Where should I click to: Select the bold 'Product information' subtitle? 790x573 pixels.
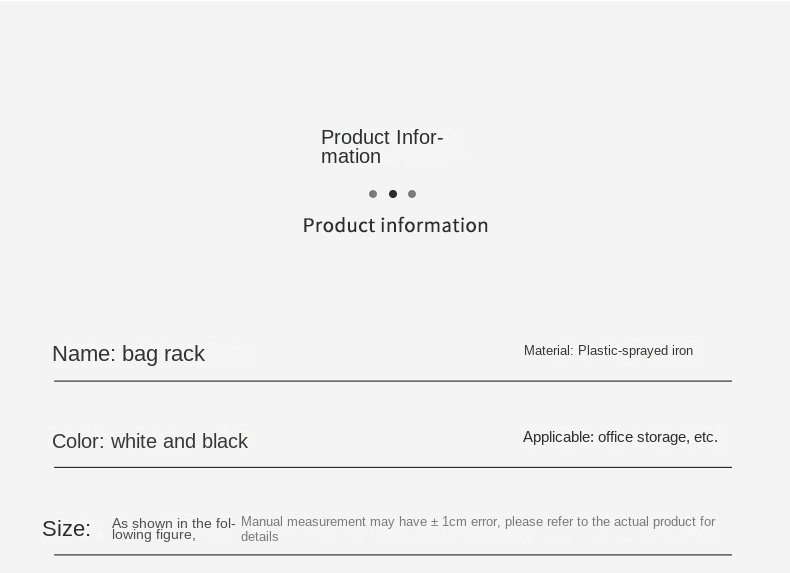coord(396,225)
